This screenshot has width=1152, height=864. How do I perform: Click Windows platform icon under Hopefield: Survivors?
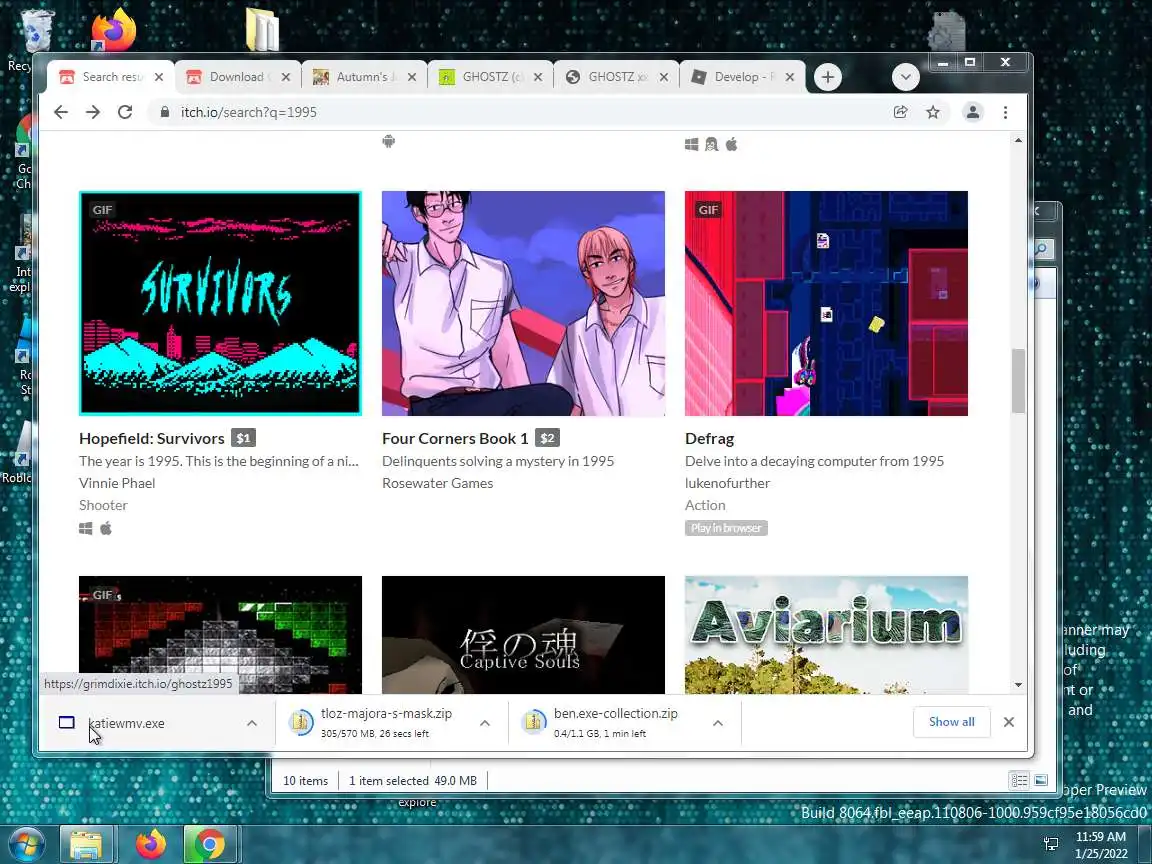(x=86, y=528)
